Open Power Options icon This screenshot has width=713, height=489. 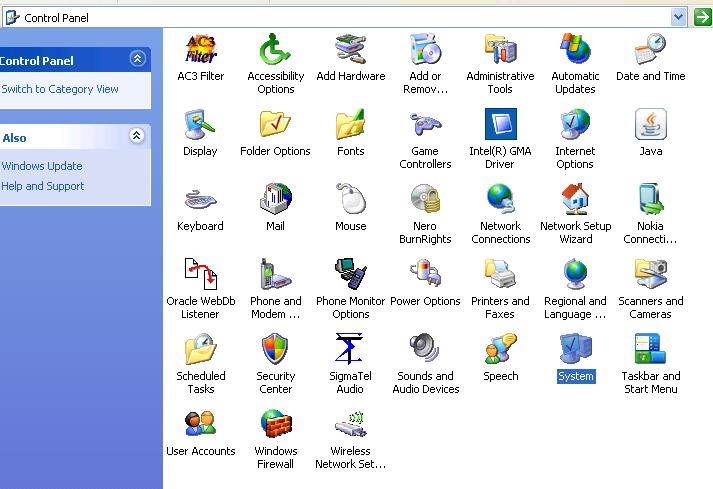point(426,274)
